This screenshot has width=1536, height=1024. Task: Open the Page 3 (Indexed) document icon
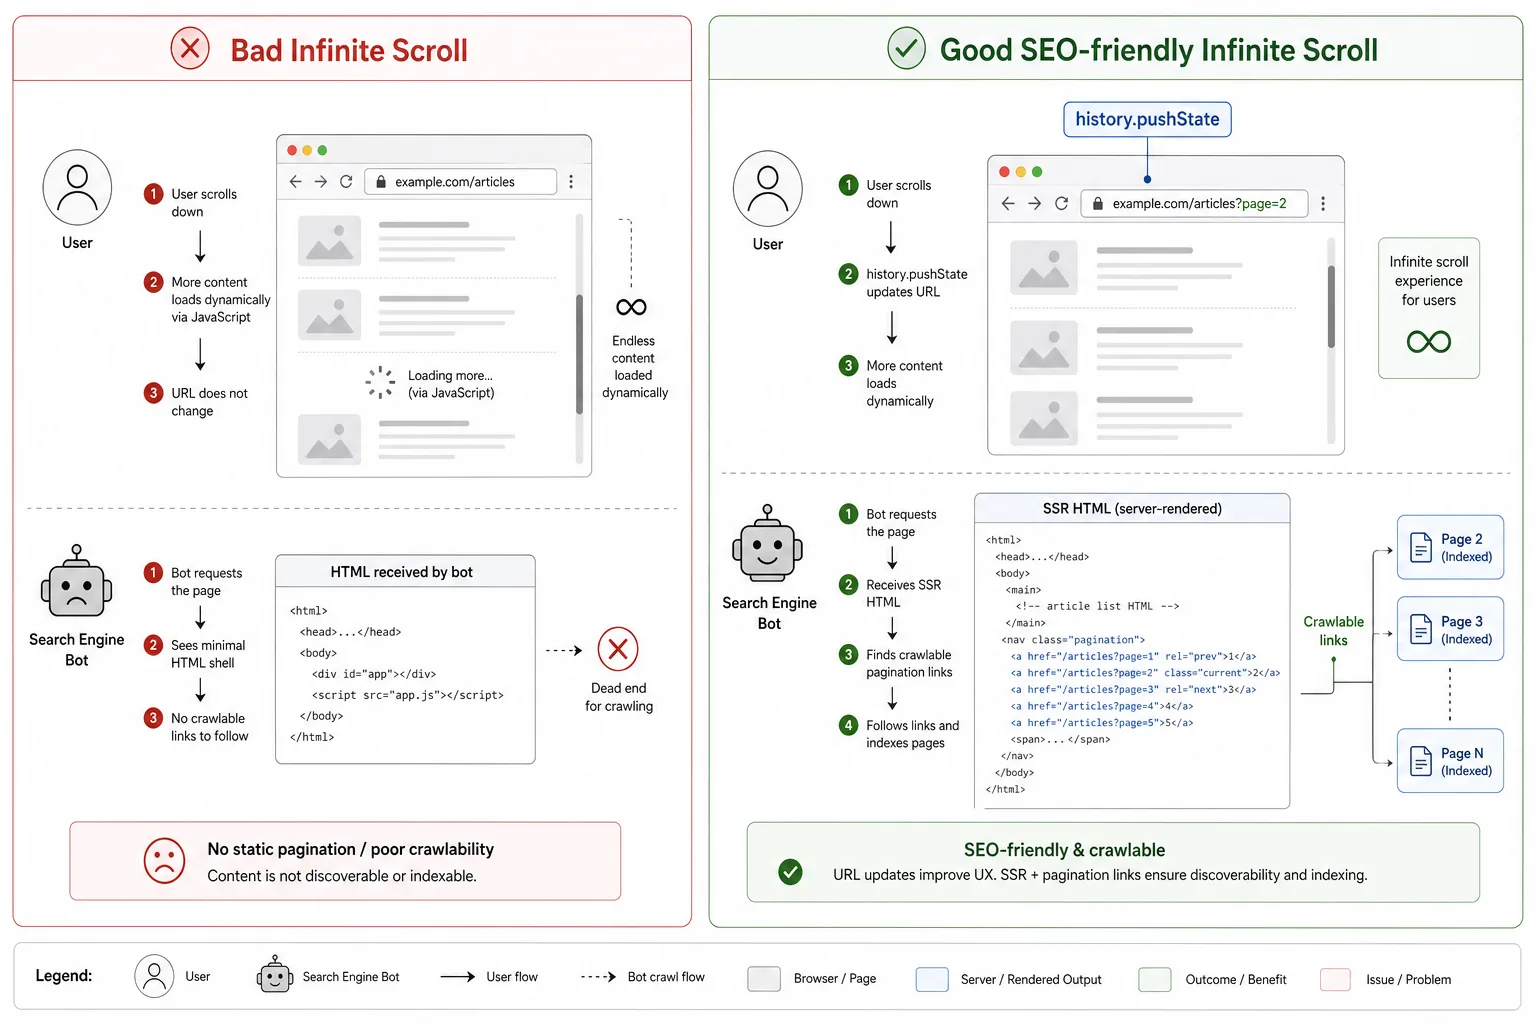[1420, 629]
